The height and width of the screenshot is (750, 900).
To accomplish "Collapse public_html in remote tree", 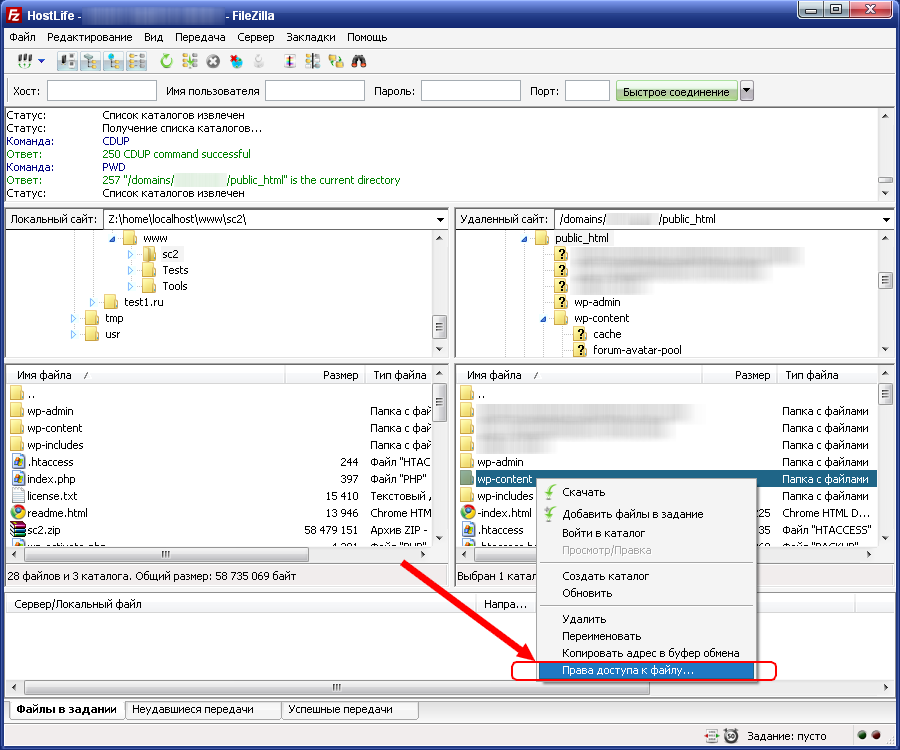I will (x=523, y=239).
